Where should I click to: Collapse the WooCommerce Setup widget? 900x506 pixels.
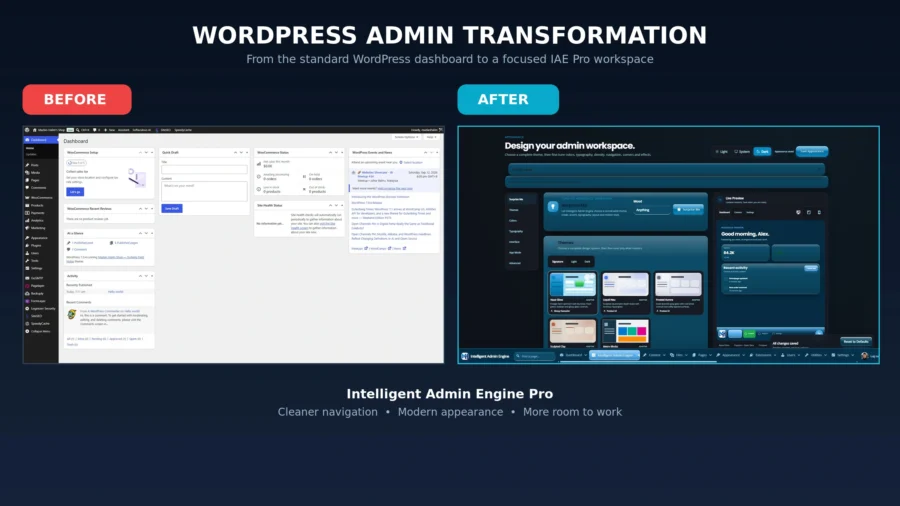tap(152, 153)
